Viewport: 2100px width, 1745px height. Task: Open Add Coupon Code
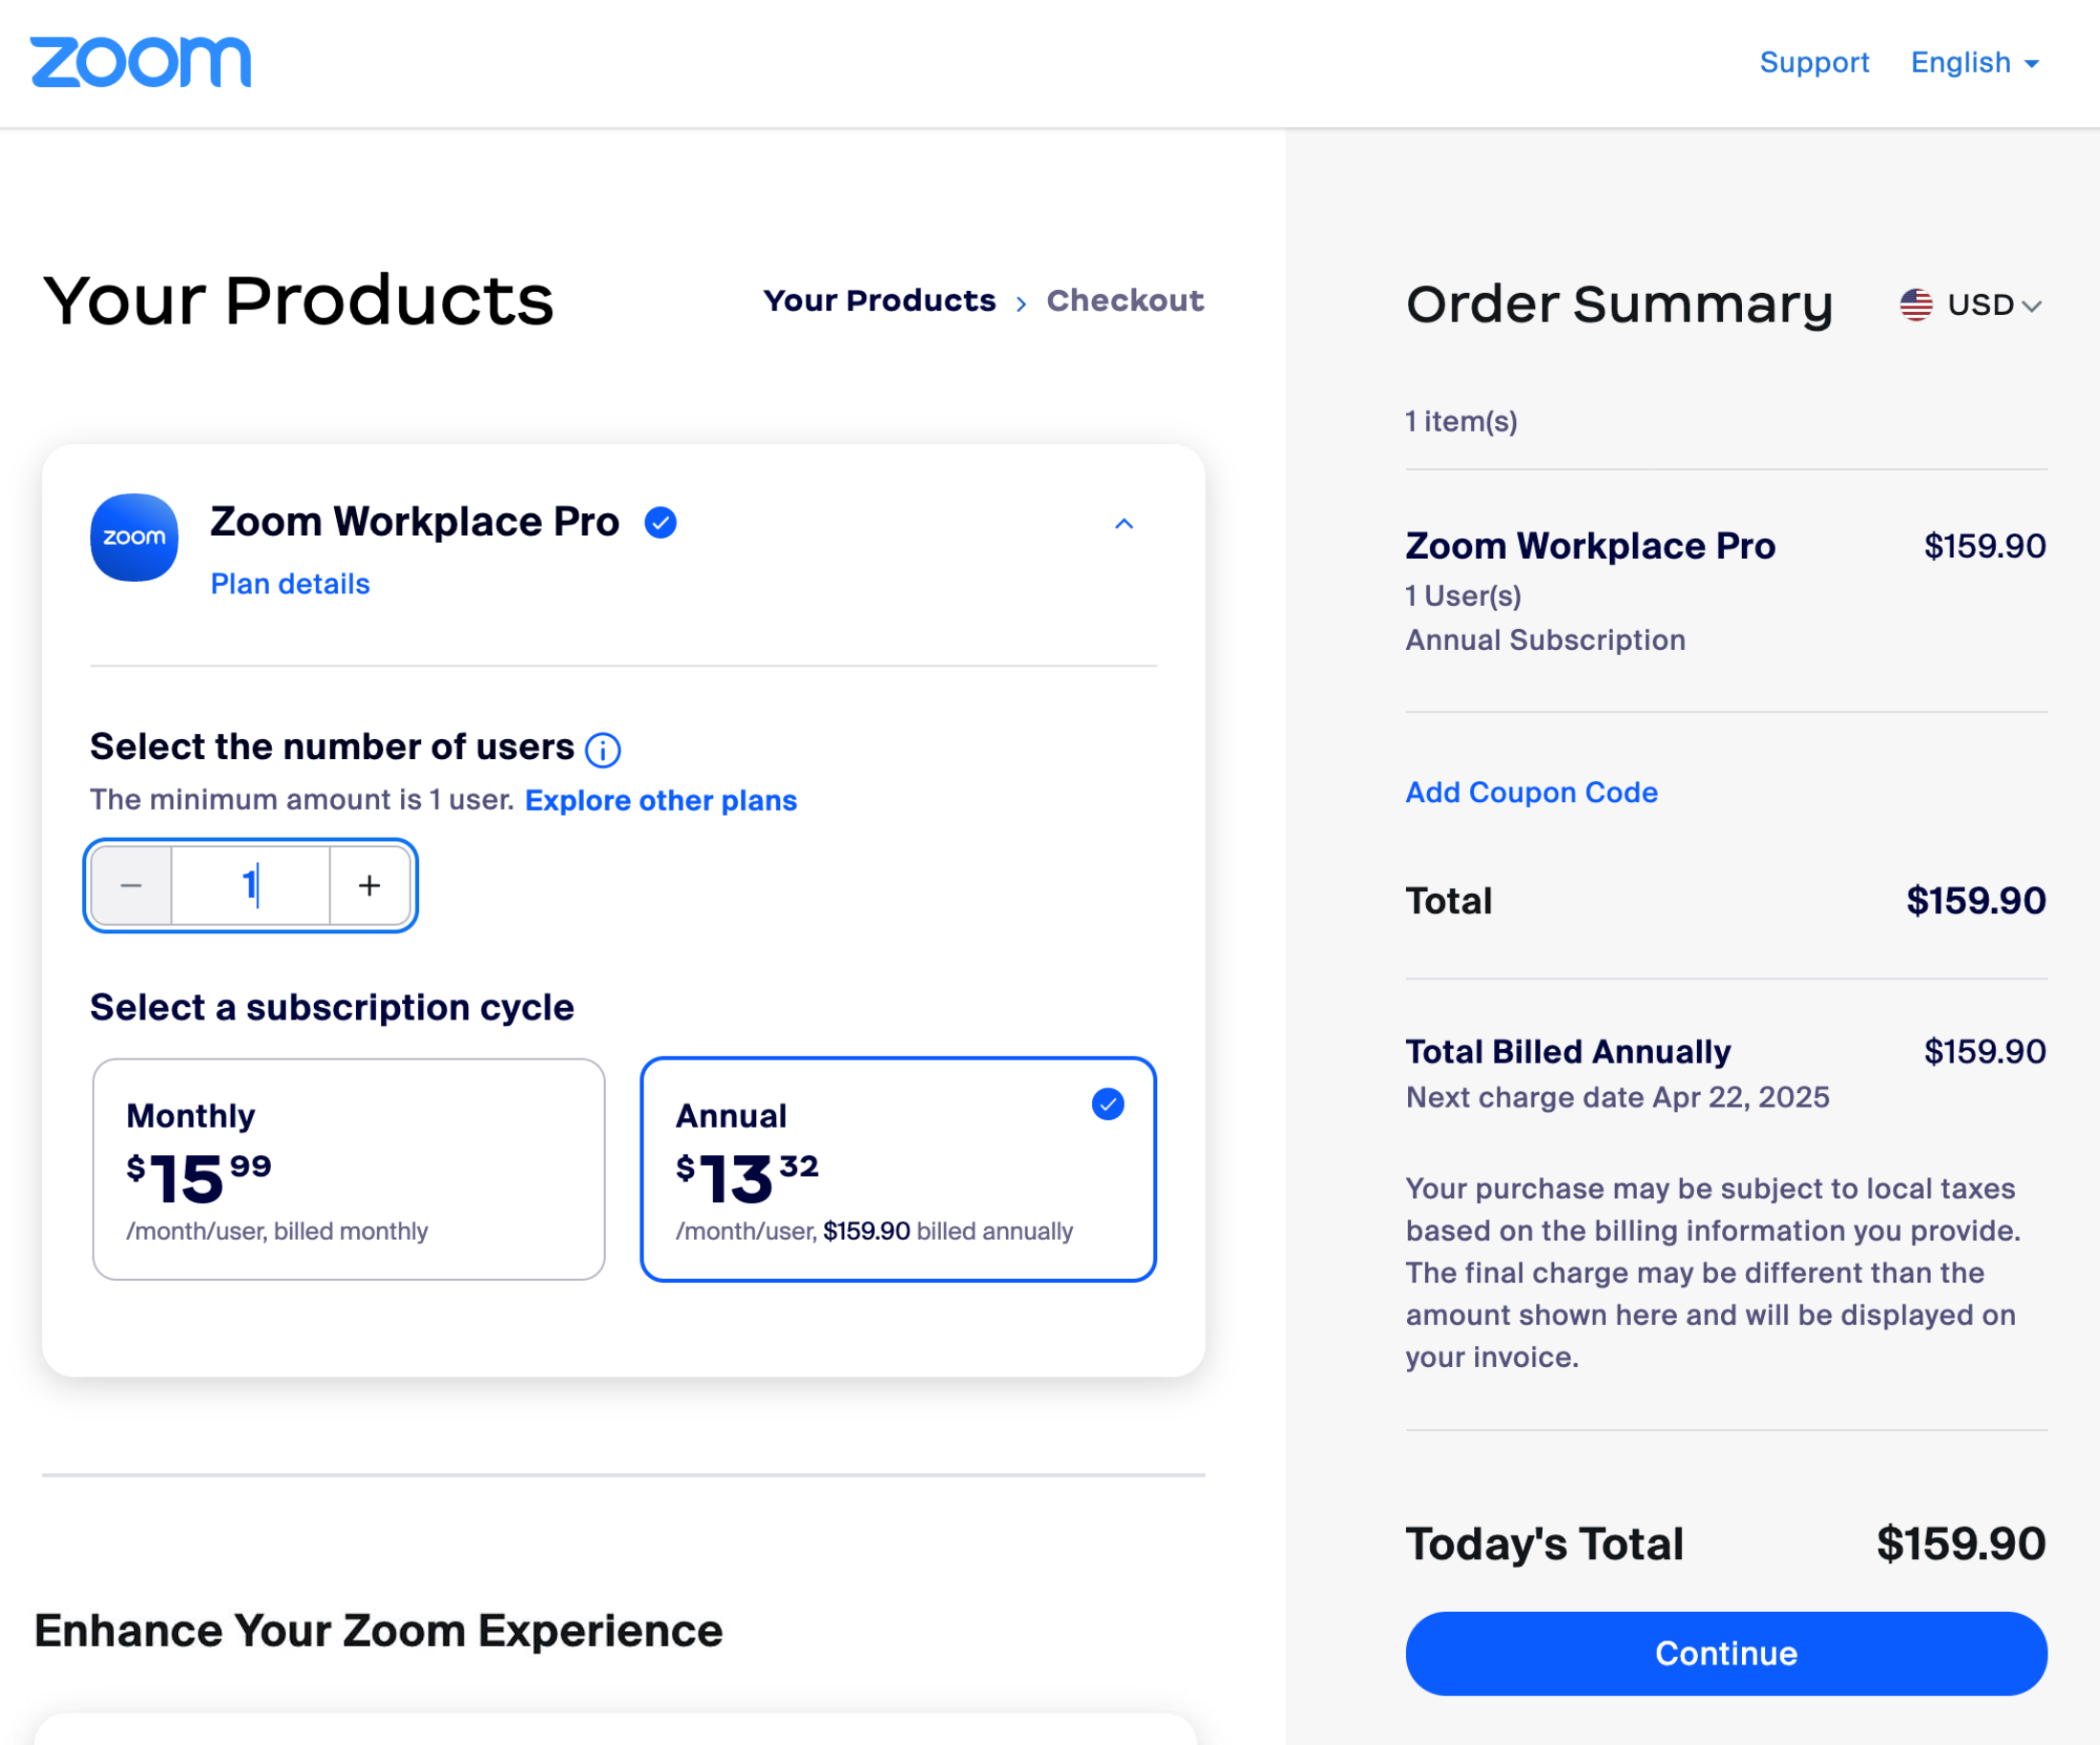coord(1531,792)
